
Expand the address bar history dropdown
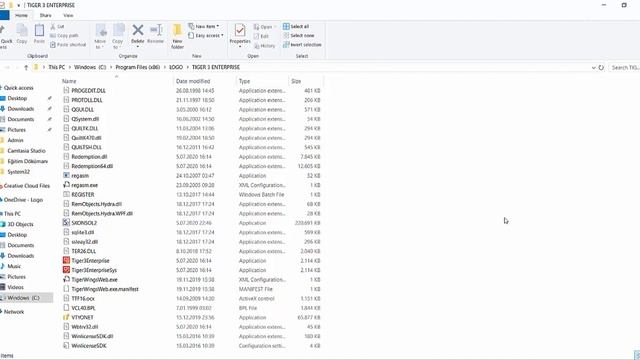pos(593,67)
